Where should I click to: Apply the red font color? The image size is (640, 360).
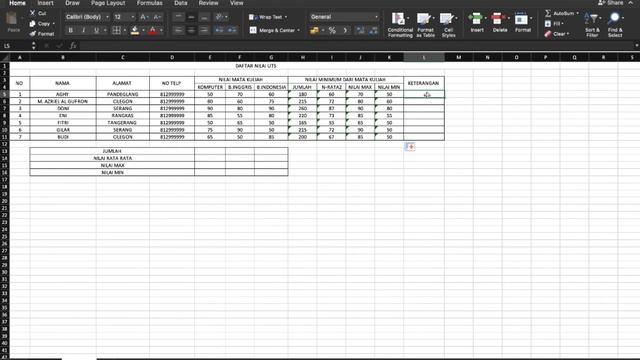(153, 31)
